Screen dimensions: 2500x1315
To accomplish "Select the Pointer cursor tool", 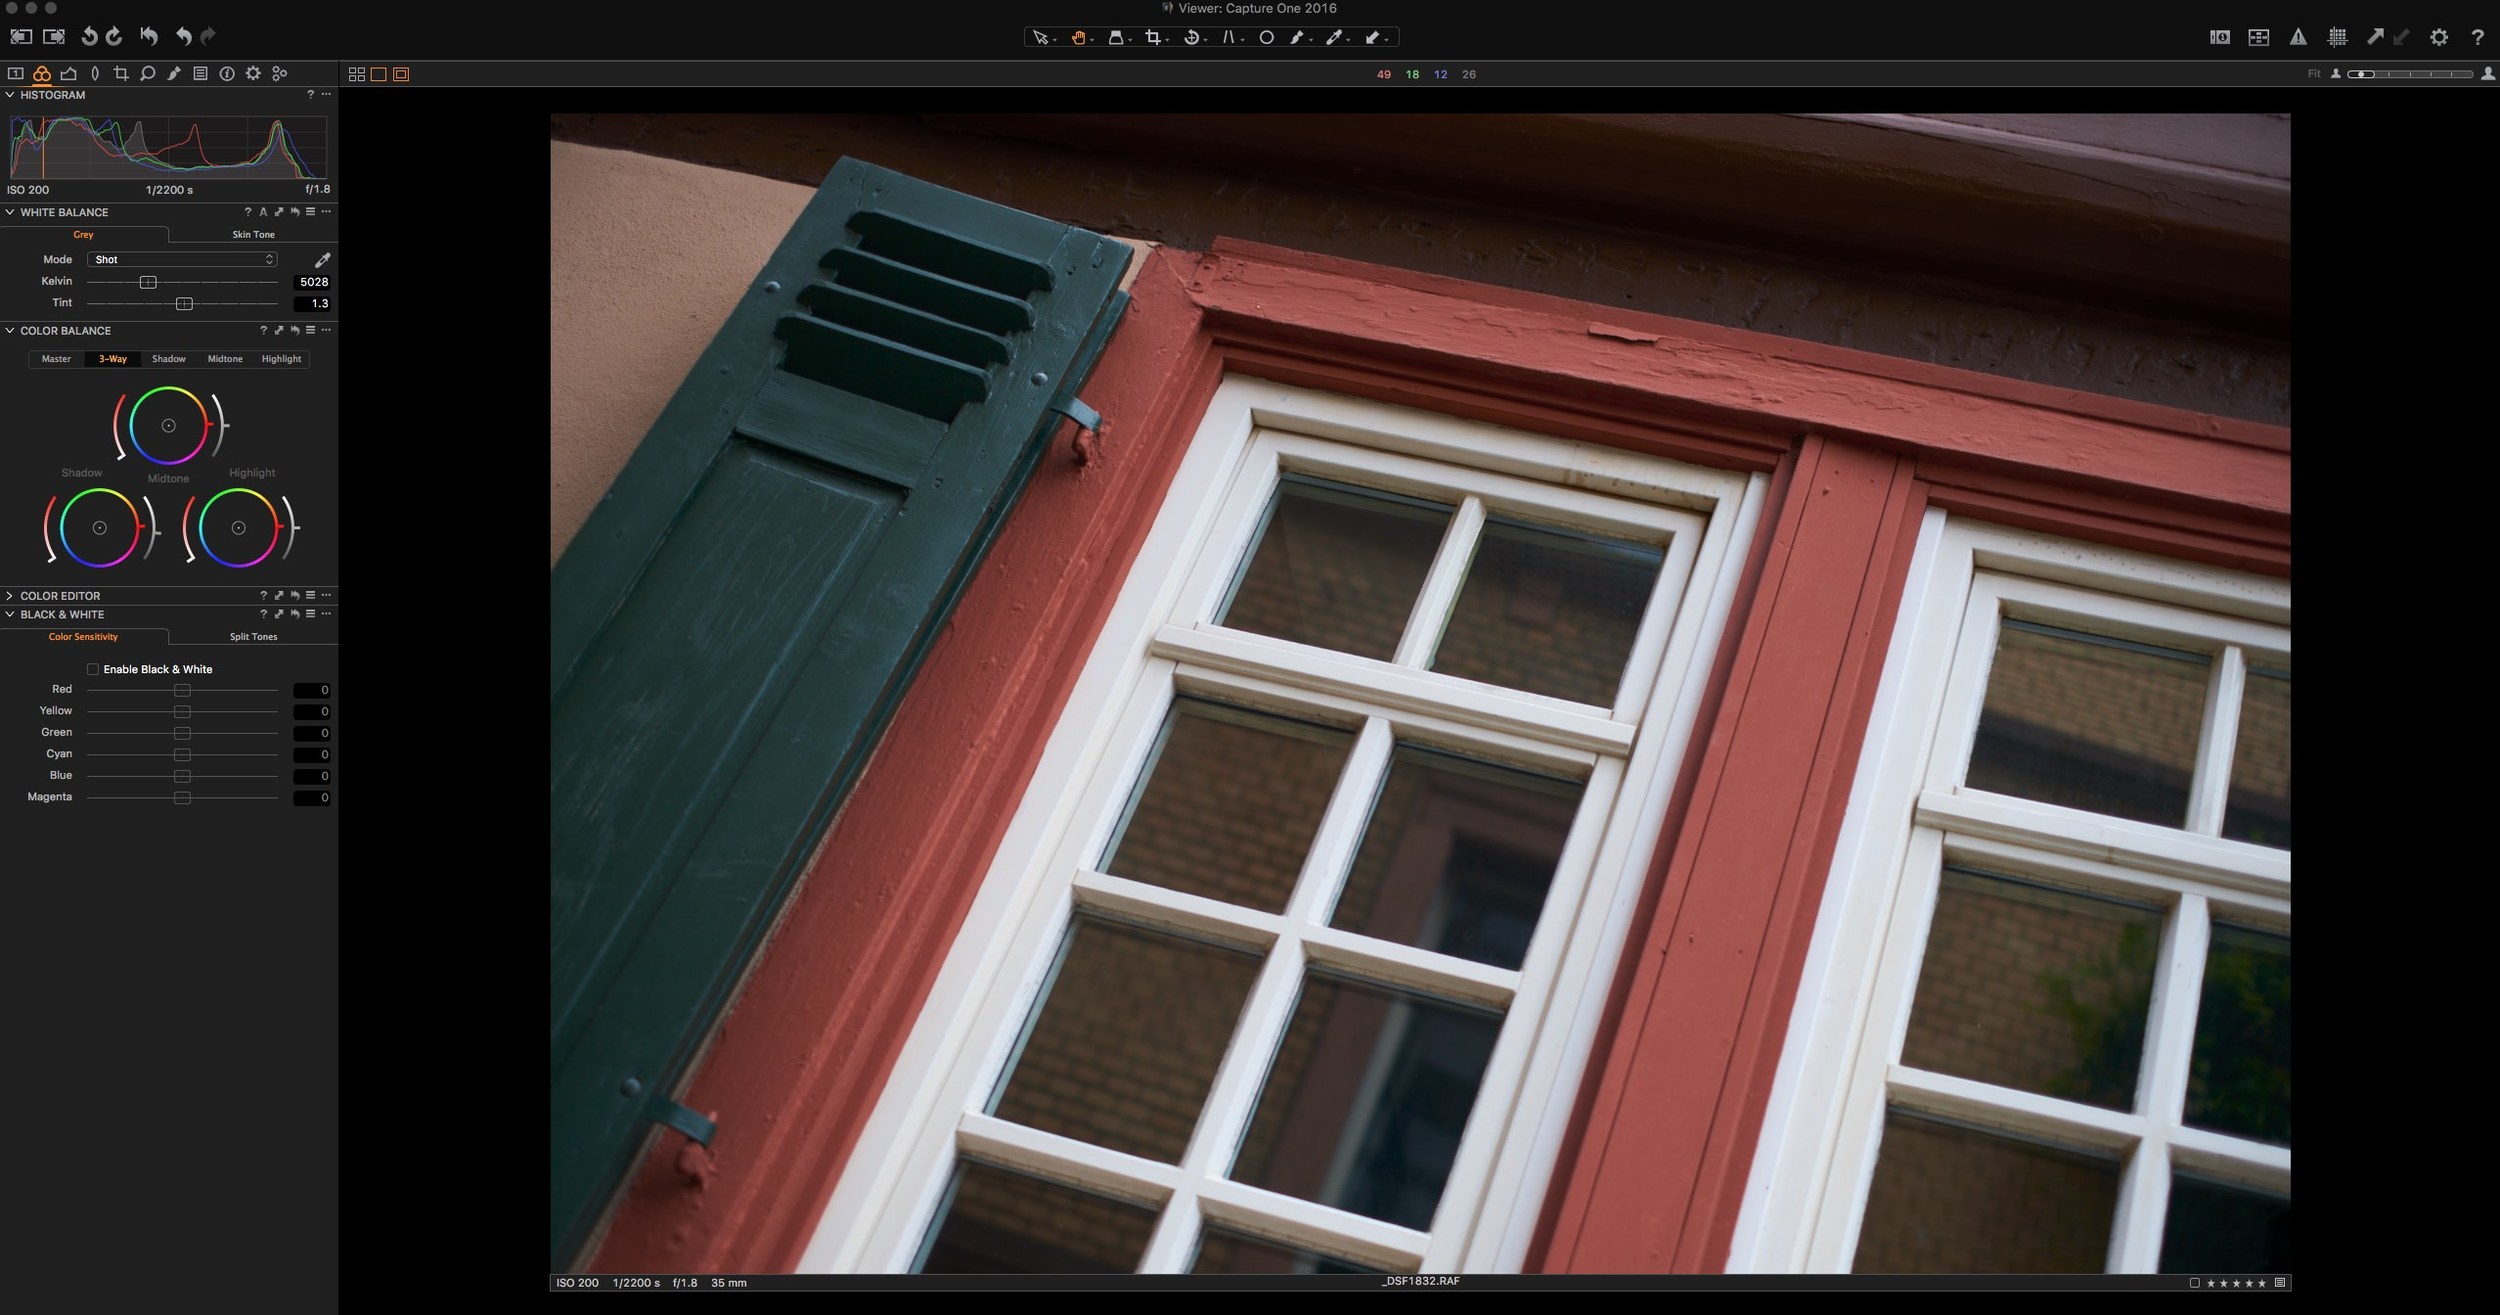I will coord(1040,38).
